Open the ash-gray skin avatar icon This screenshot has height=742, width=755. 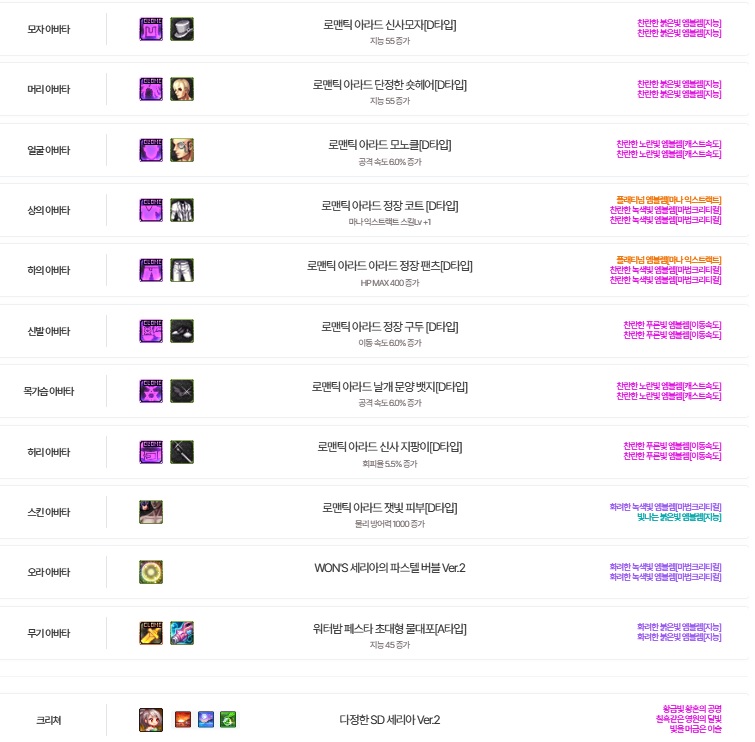coord(151,512)
